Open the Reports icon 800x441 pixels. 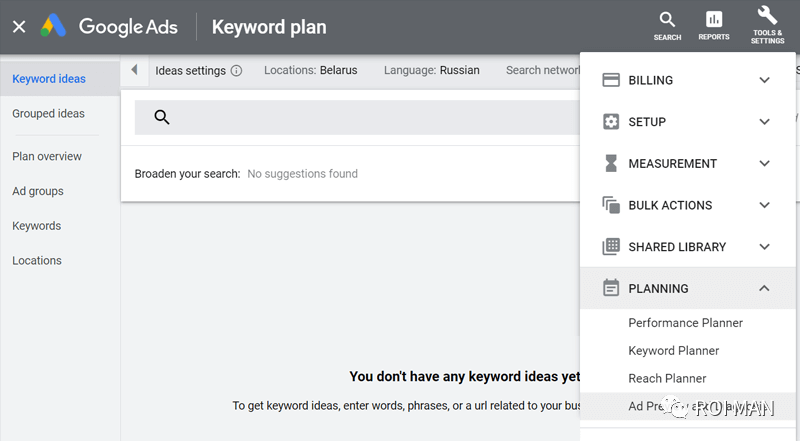714,26
